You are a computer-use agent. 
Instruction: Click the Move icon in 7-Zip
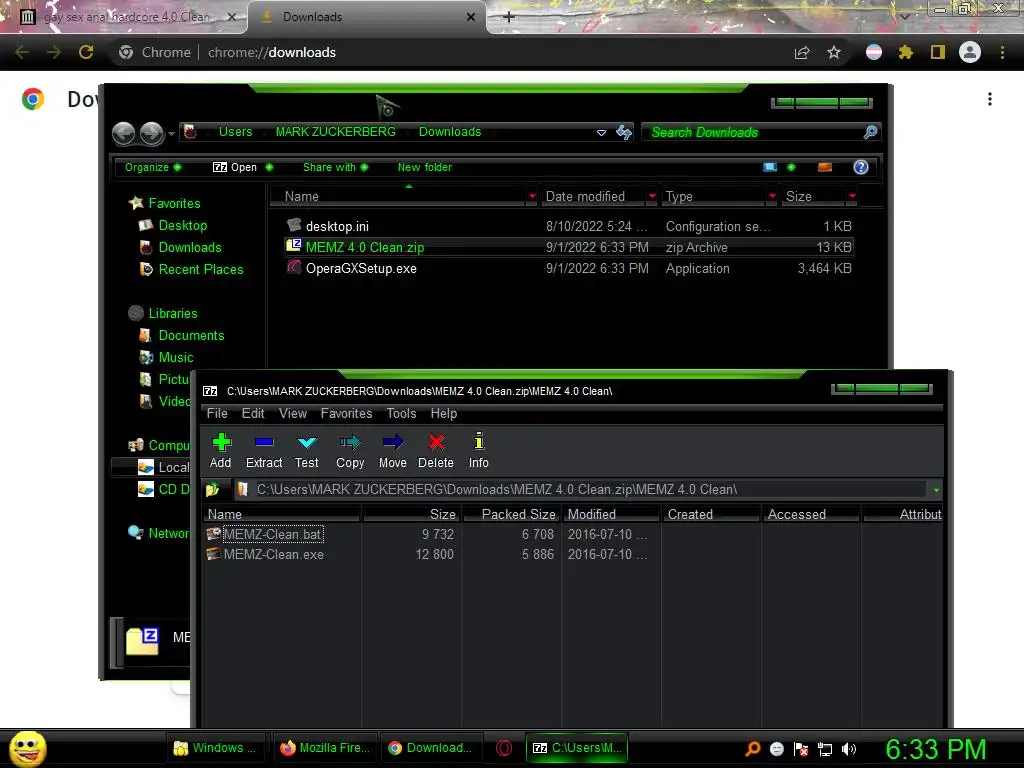click(x=392, y=443)
